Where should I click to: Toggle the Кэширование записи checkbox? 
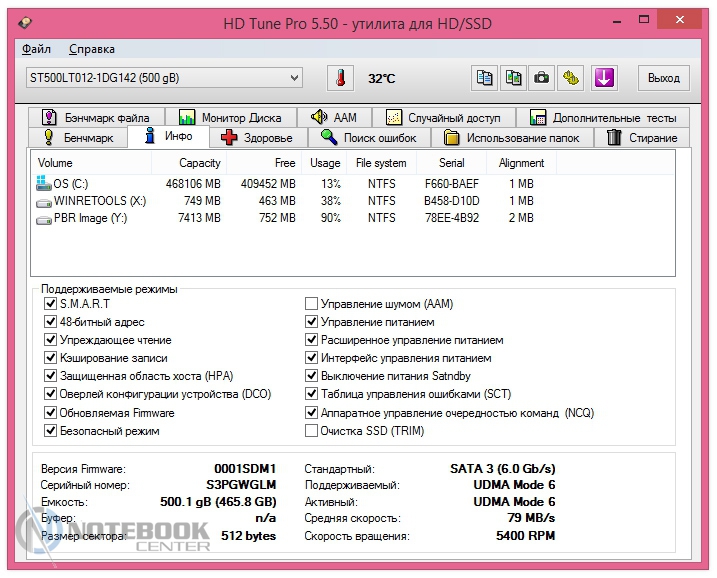click(x=50, y=358)
